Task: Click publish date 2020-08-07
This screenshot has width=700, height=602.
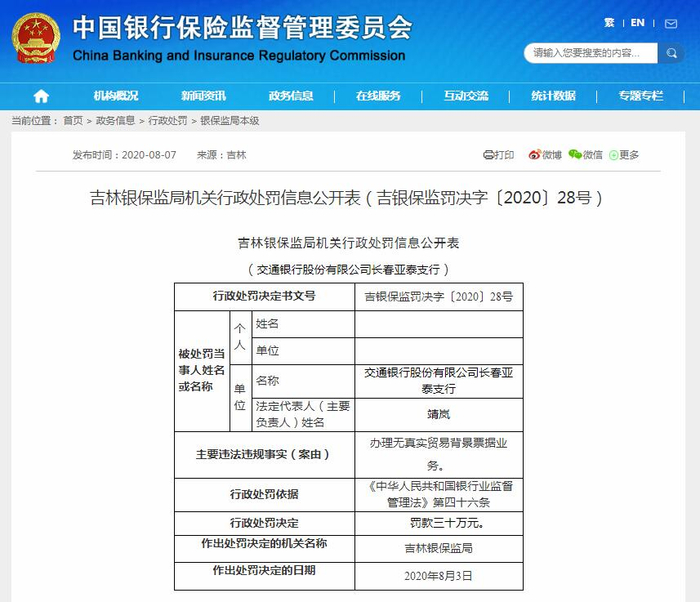Action: click(149, 155)
